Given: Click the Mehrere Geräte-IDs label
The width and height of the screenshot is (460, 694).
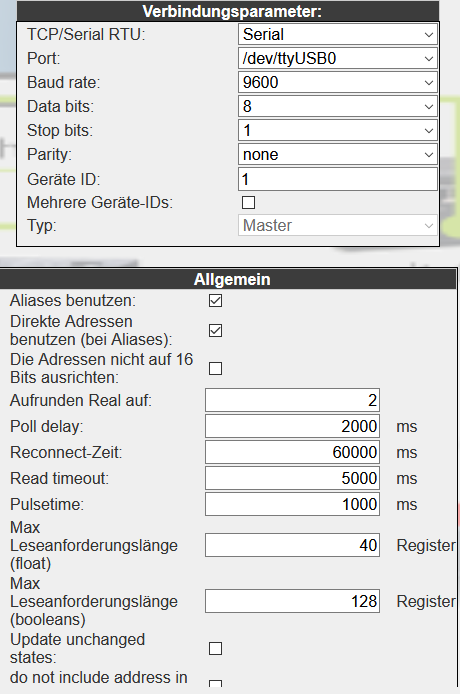Looking at the screenshot, I should coord(100,203).
